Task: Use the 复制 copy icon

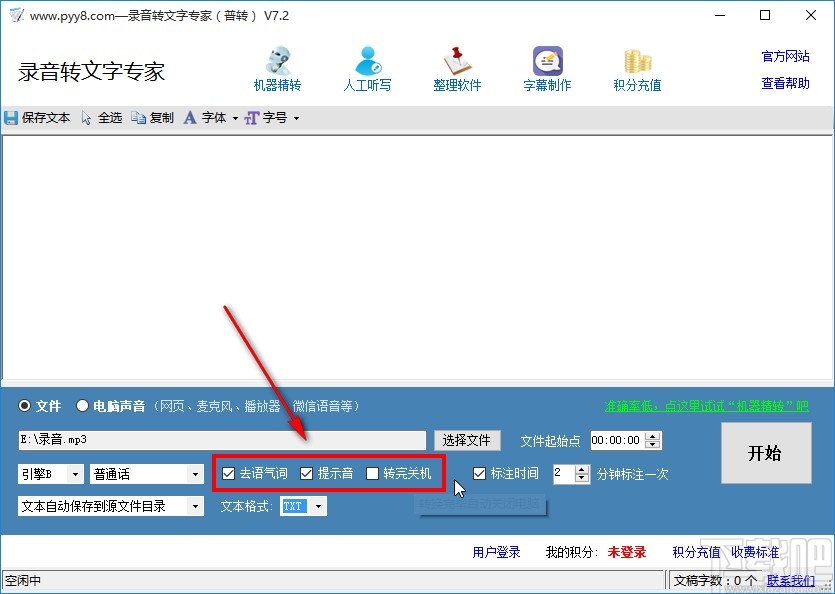Action: (x=152, y=117)
